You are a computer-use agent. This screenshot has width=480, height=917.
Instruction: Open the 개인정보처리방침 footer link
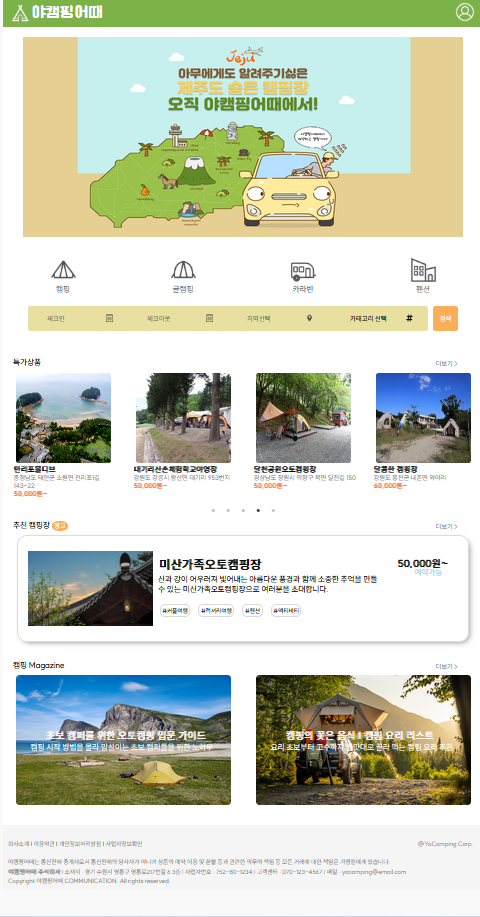81,843
